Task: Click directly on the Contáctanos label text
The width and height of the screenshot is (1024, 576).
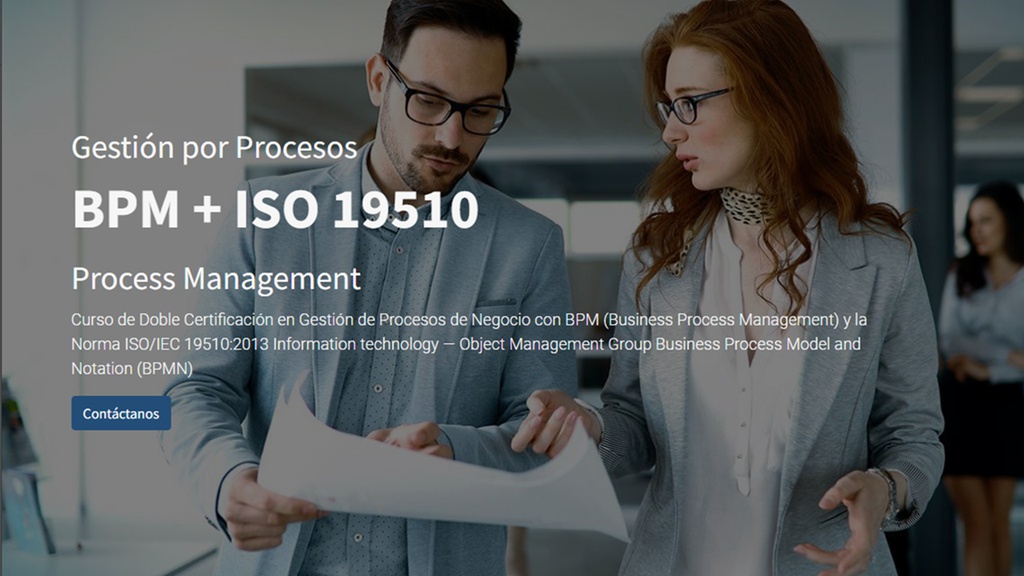Action: 119,413
